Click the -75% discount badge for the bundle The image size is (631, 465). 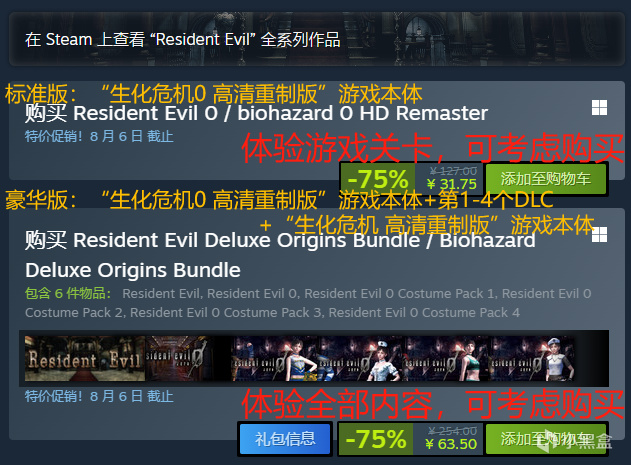(x=376, y=439)
